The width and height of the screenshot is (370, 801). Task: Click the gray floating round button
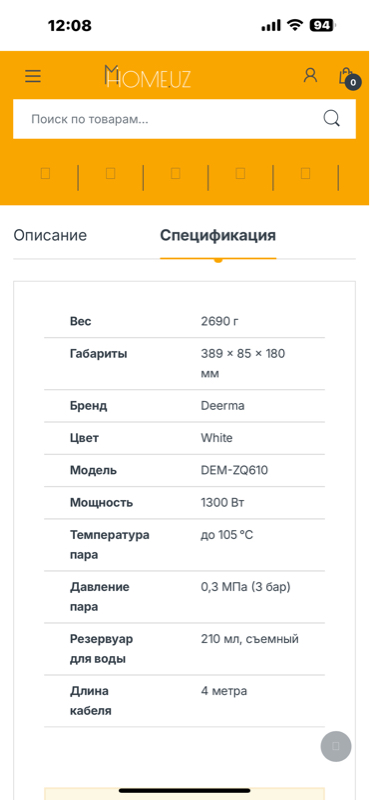pos(336,746)
